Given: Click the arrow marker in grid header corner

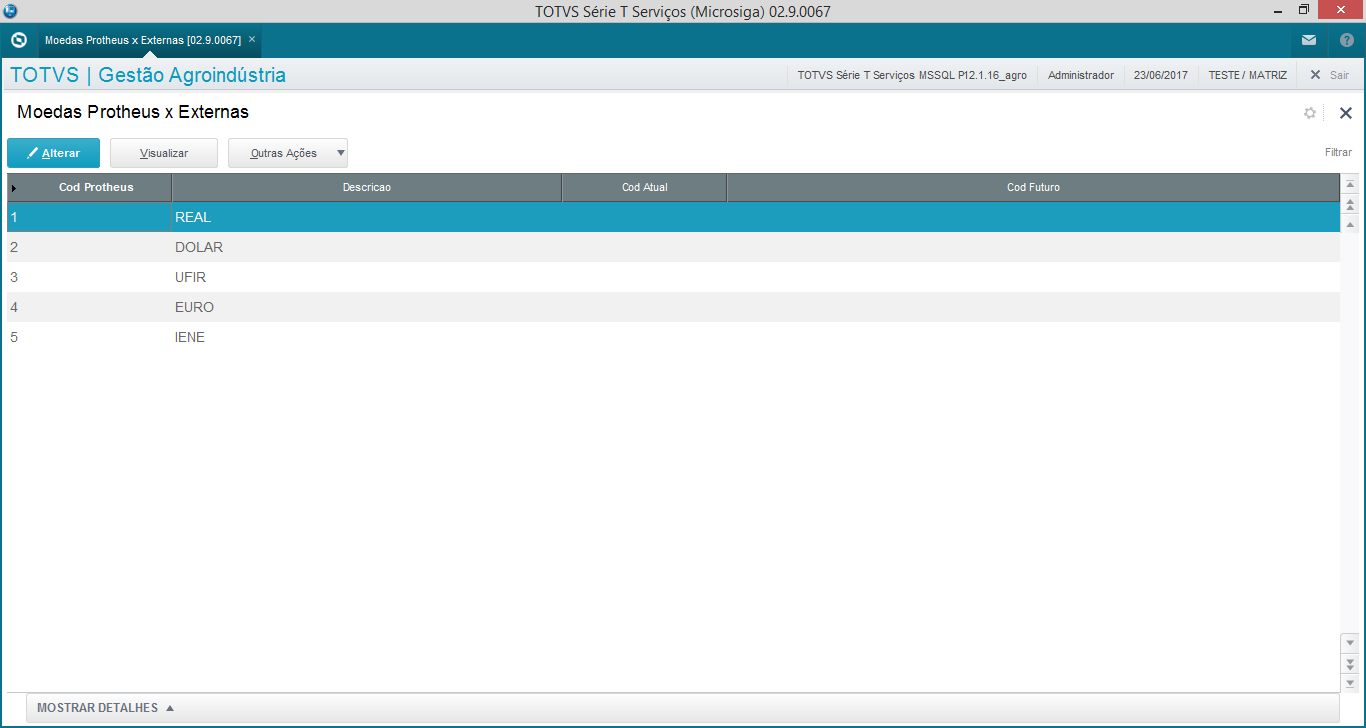Looking at the screenshot, I should pyautogui.click(x=14, y=188).
